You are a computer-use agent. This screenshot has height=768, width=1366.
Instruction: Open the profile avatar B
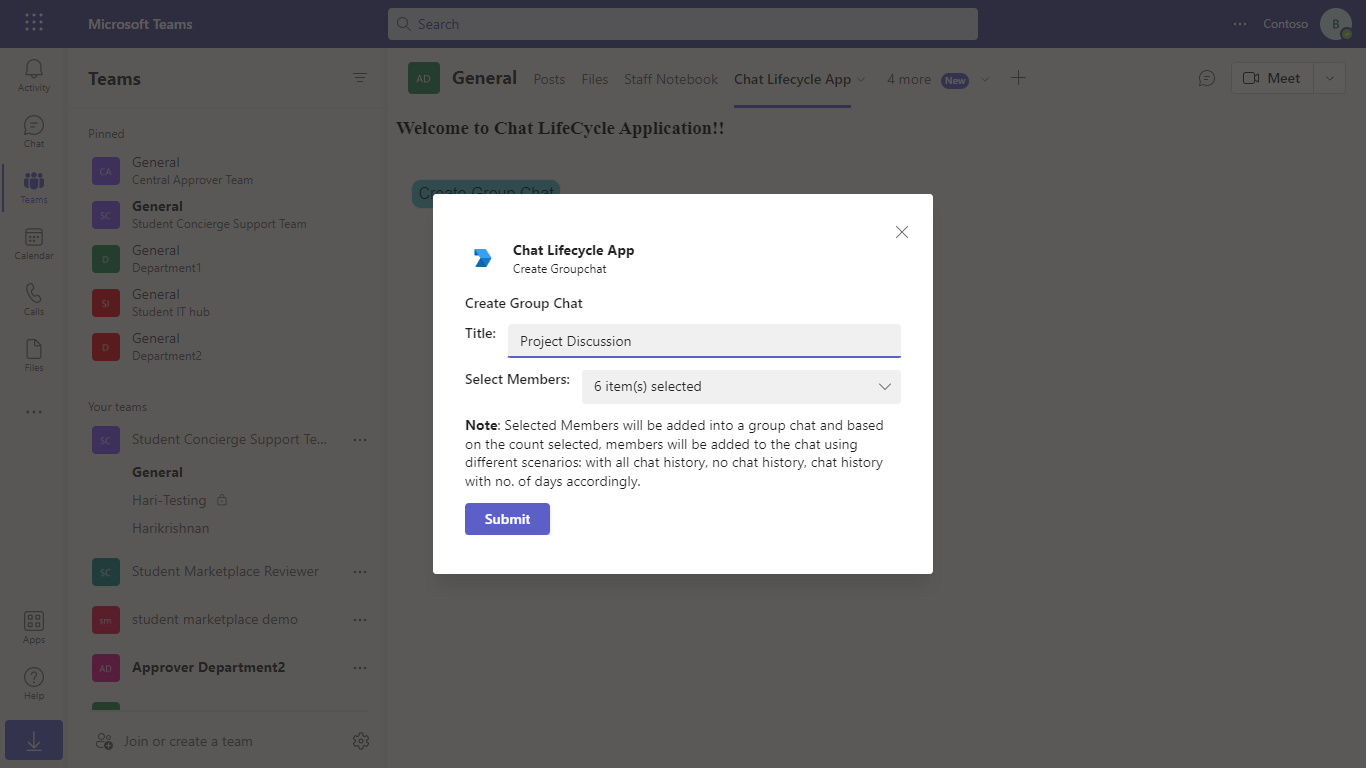pos(1336,24)
